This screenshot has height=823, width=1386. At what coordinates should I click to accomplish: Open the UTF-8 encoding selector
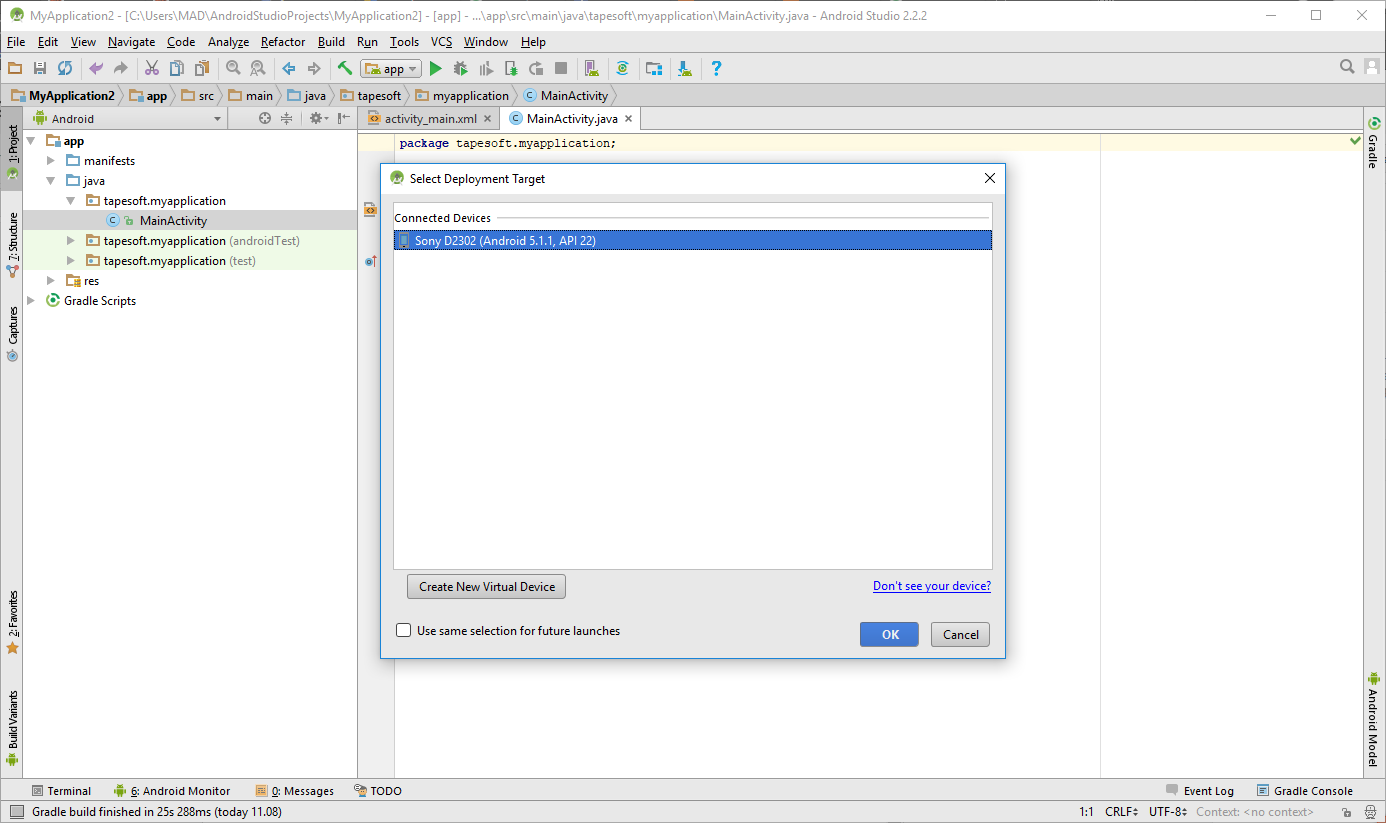(x=1168, y=812)
